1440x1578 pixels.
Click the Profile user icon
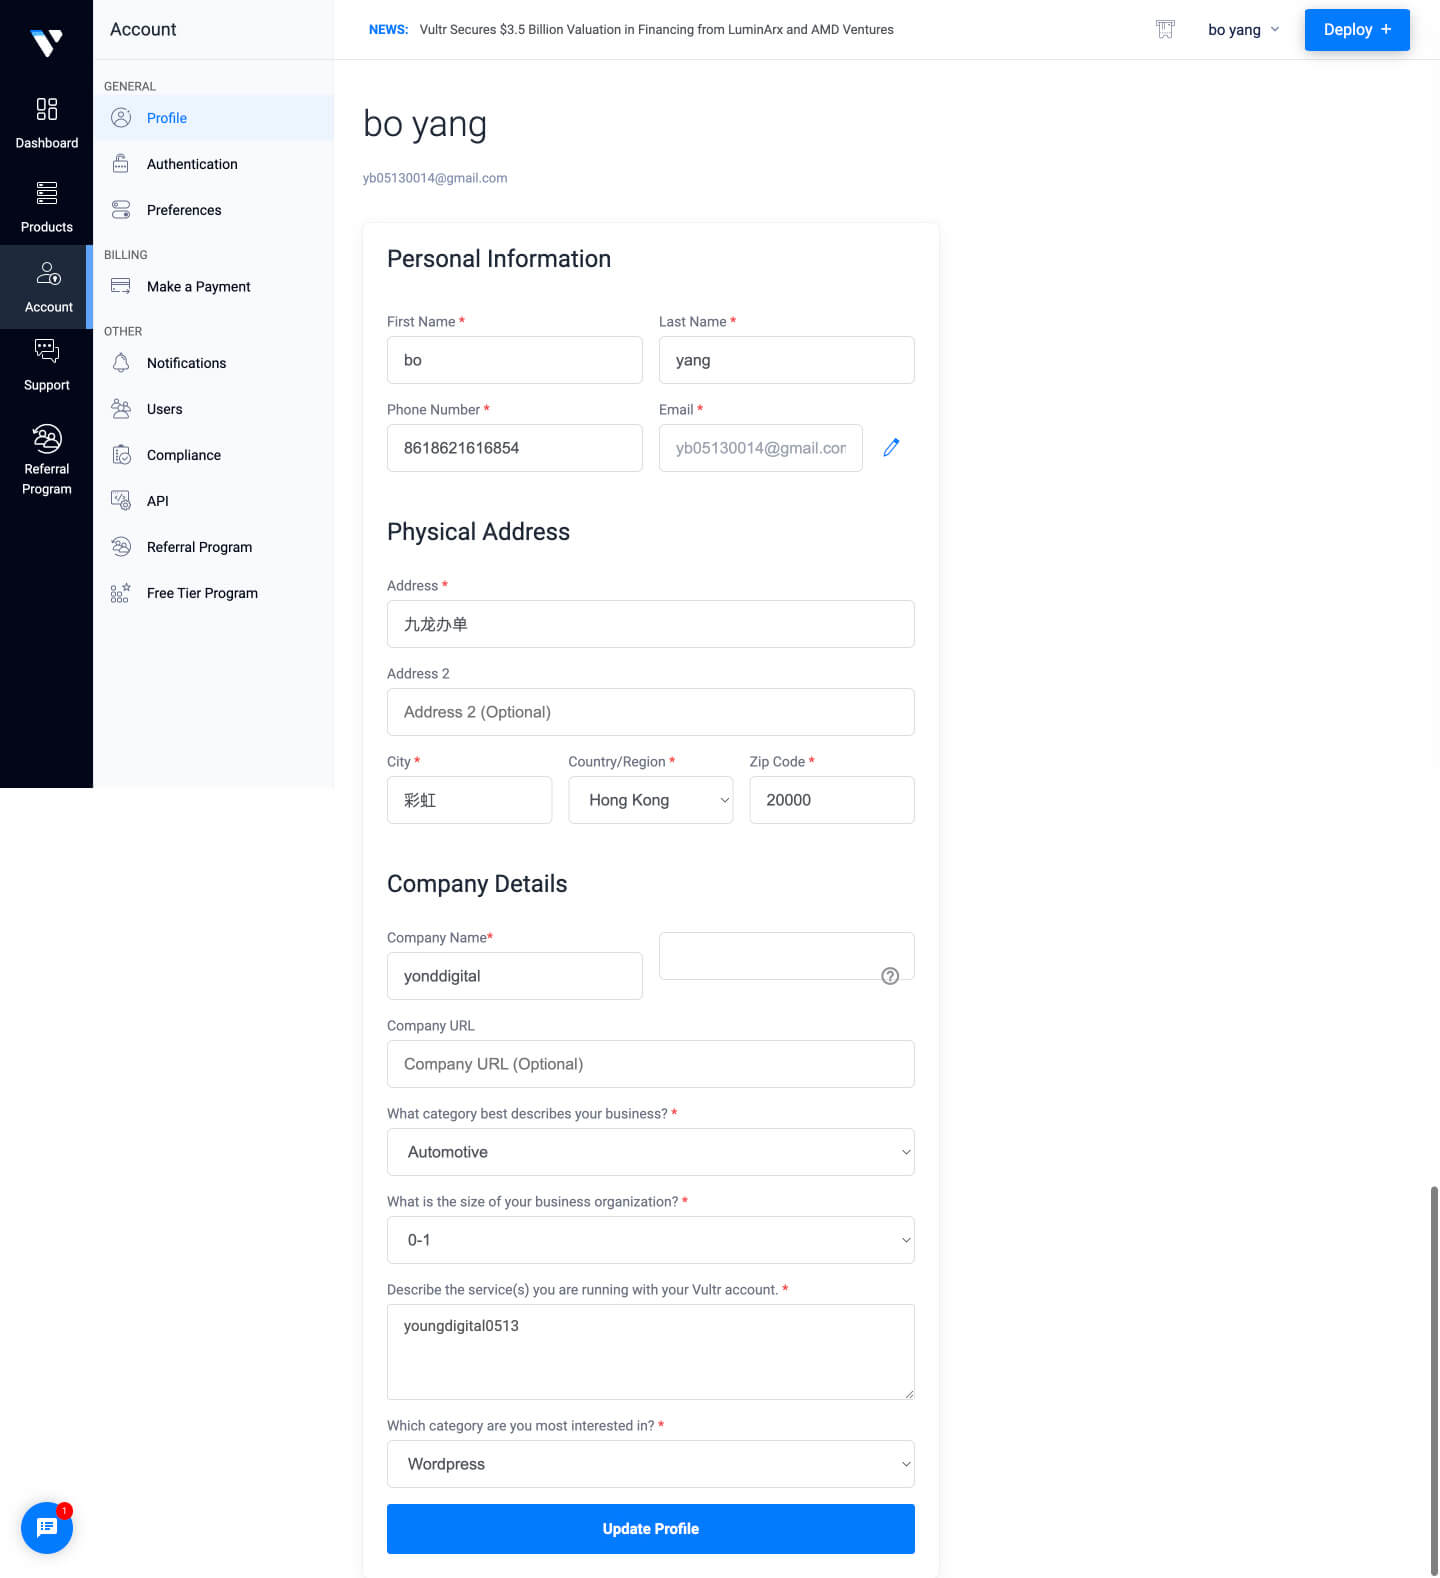pyautogui.click(x=121, y=118)
